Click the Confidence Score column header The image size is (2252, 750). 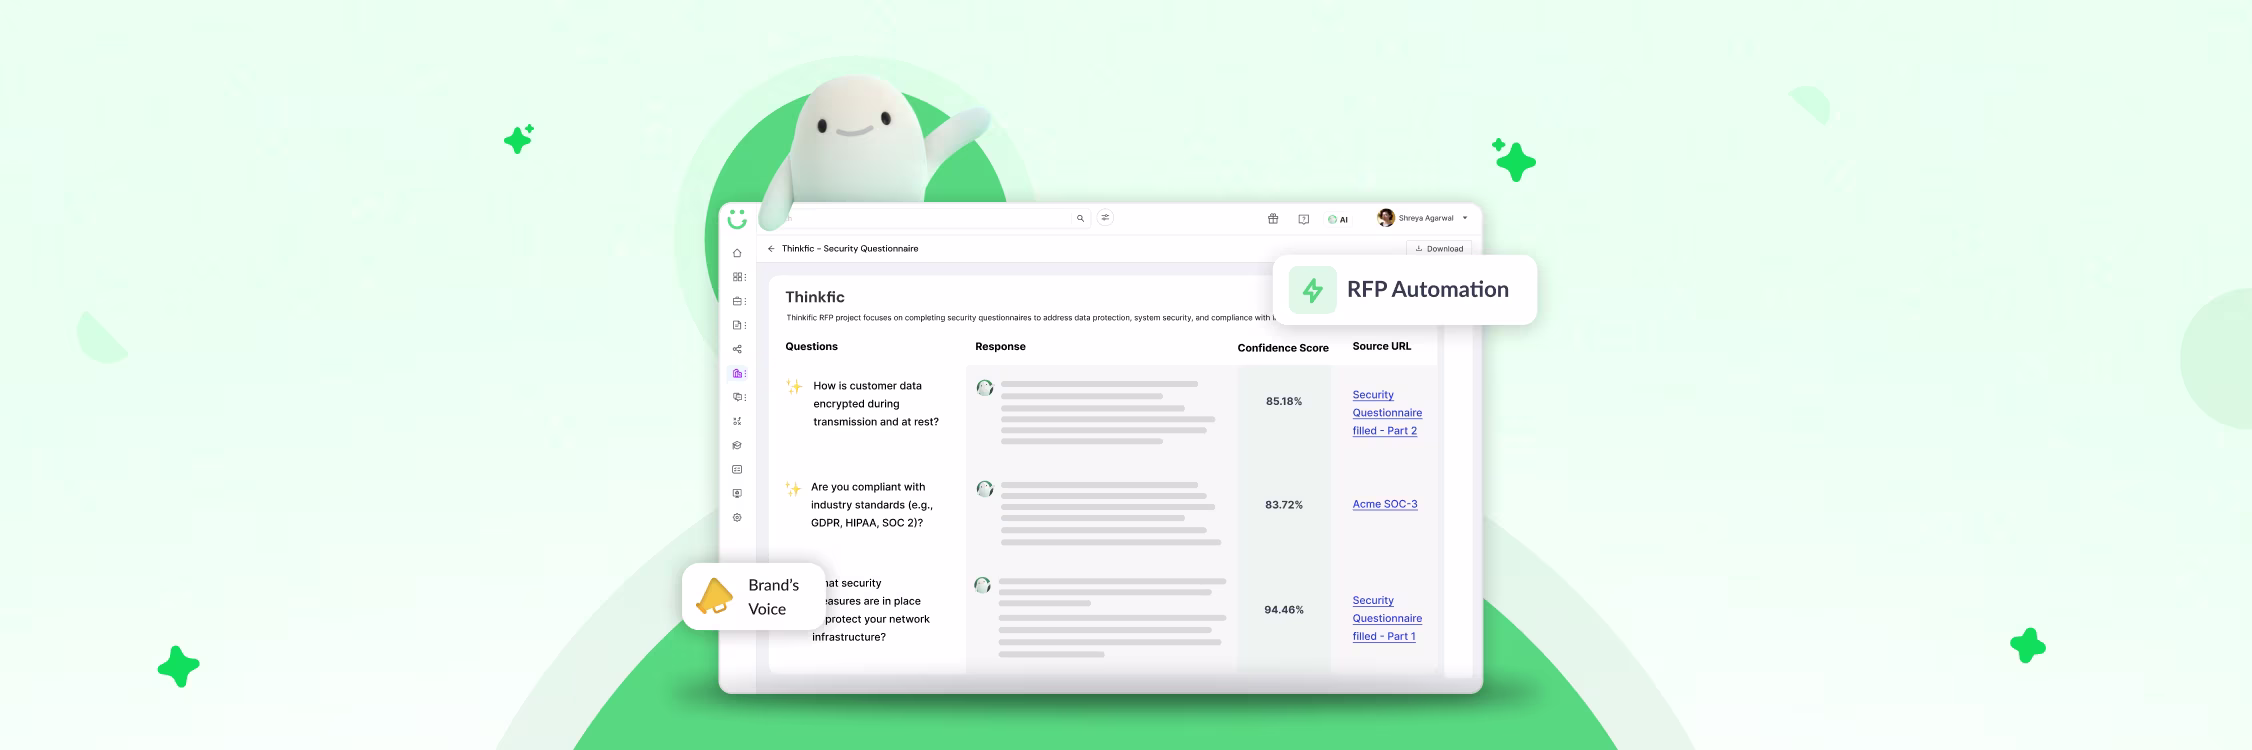[x=1283, y=348]
